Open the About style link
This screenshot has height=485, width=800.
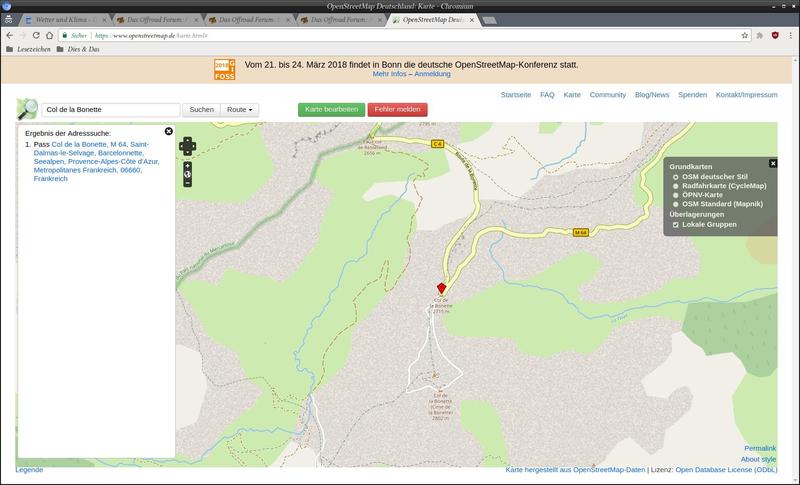758,460
